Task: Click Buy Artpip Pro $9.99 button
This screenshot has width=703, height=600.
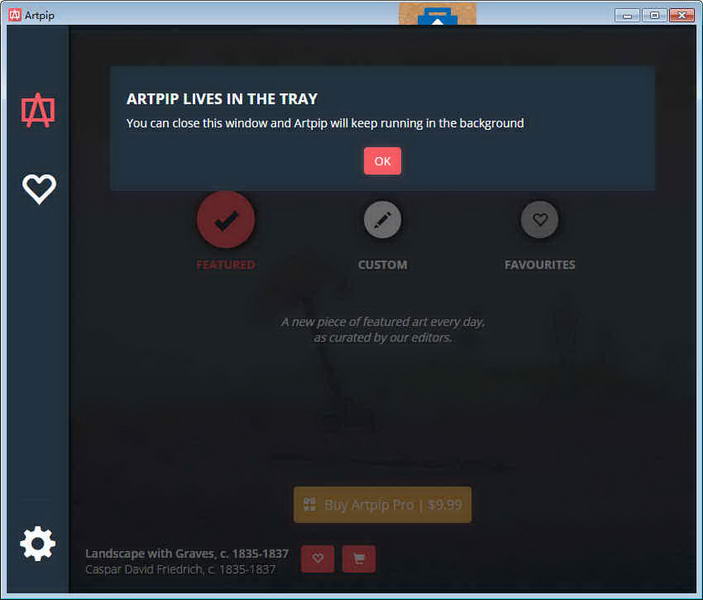Action: (x=382, y=505)
